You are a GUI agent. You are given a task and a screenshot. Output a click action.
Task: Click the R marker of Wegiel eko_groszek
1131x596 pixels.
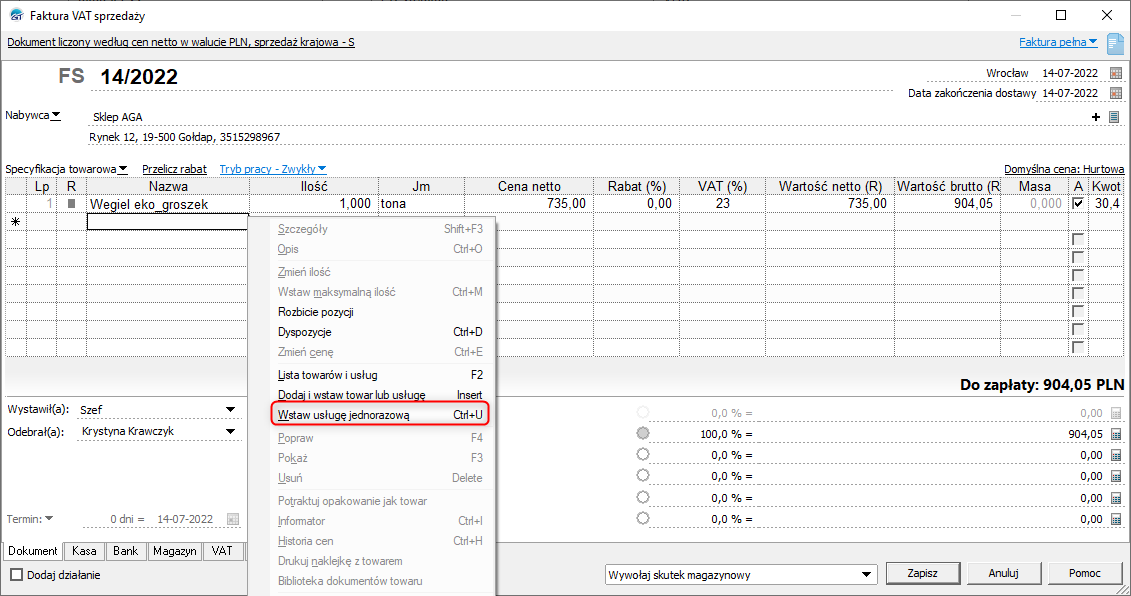pos(71,203)
